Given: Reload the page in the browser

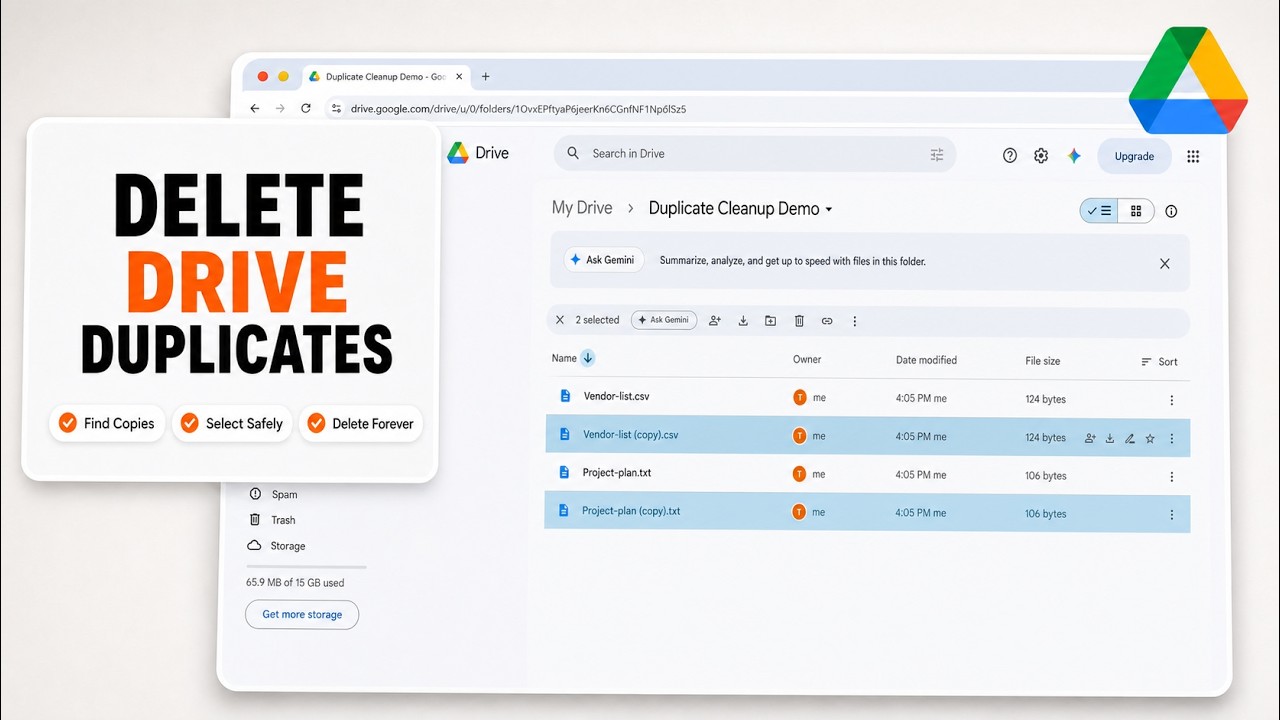Looking at the screenshot, I should [306, 108].
